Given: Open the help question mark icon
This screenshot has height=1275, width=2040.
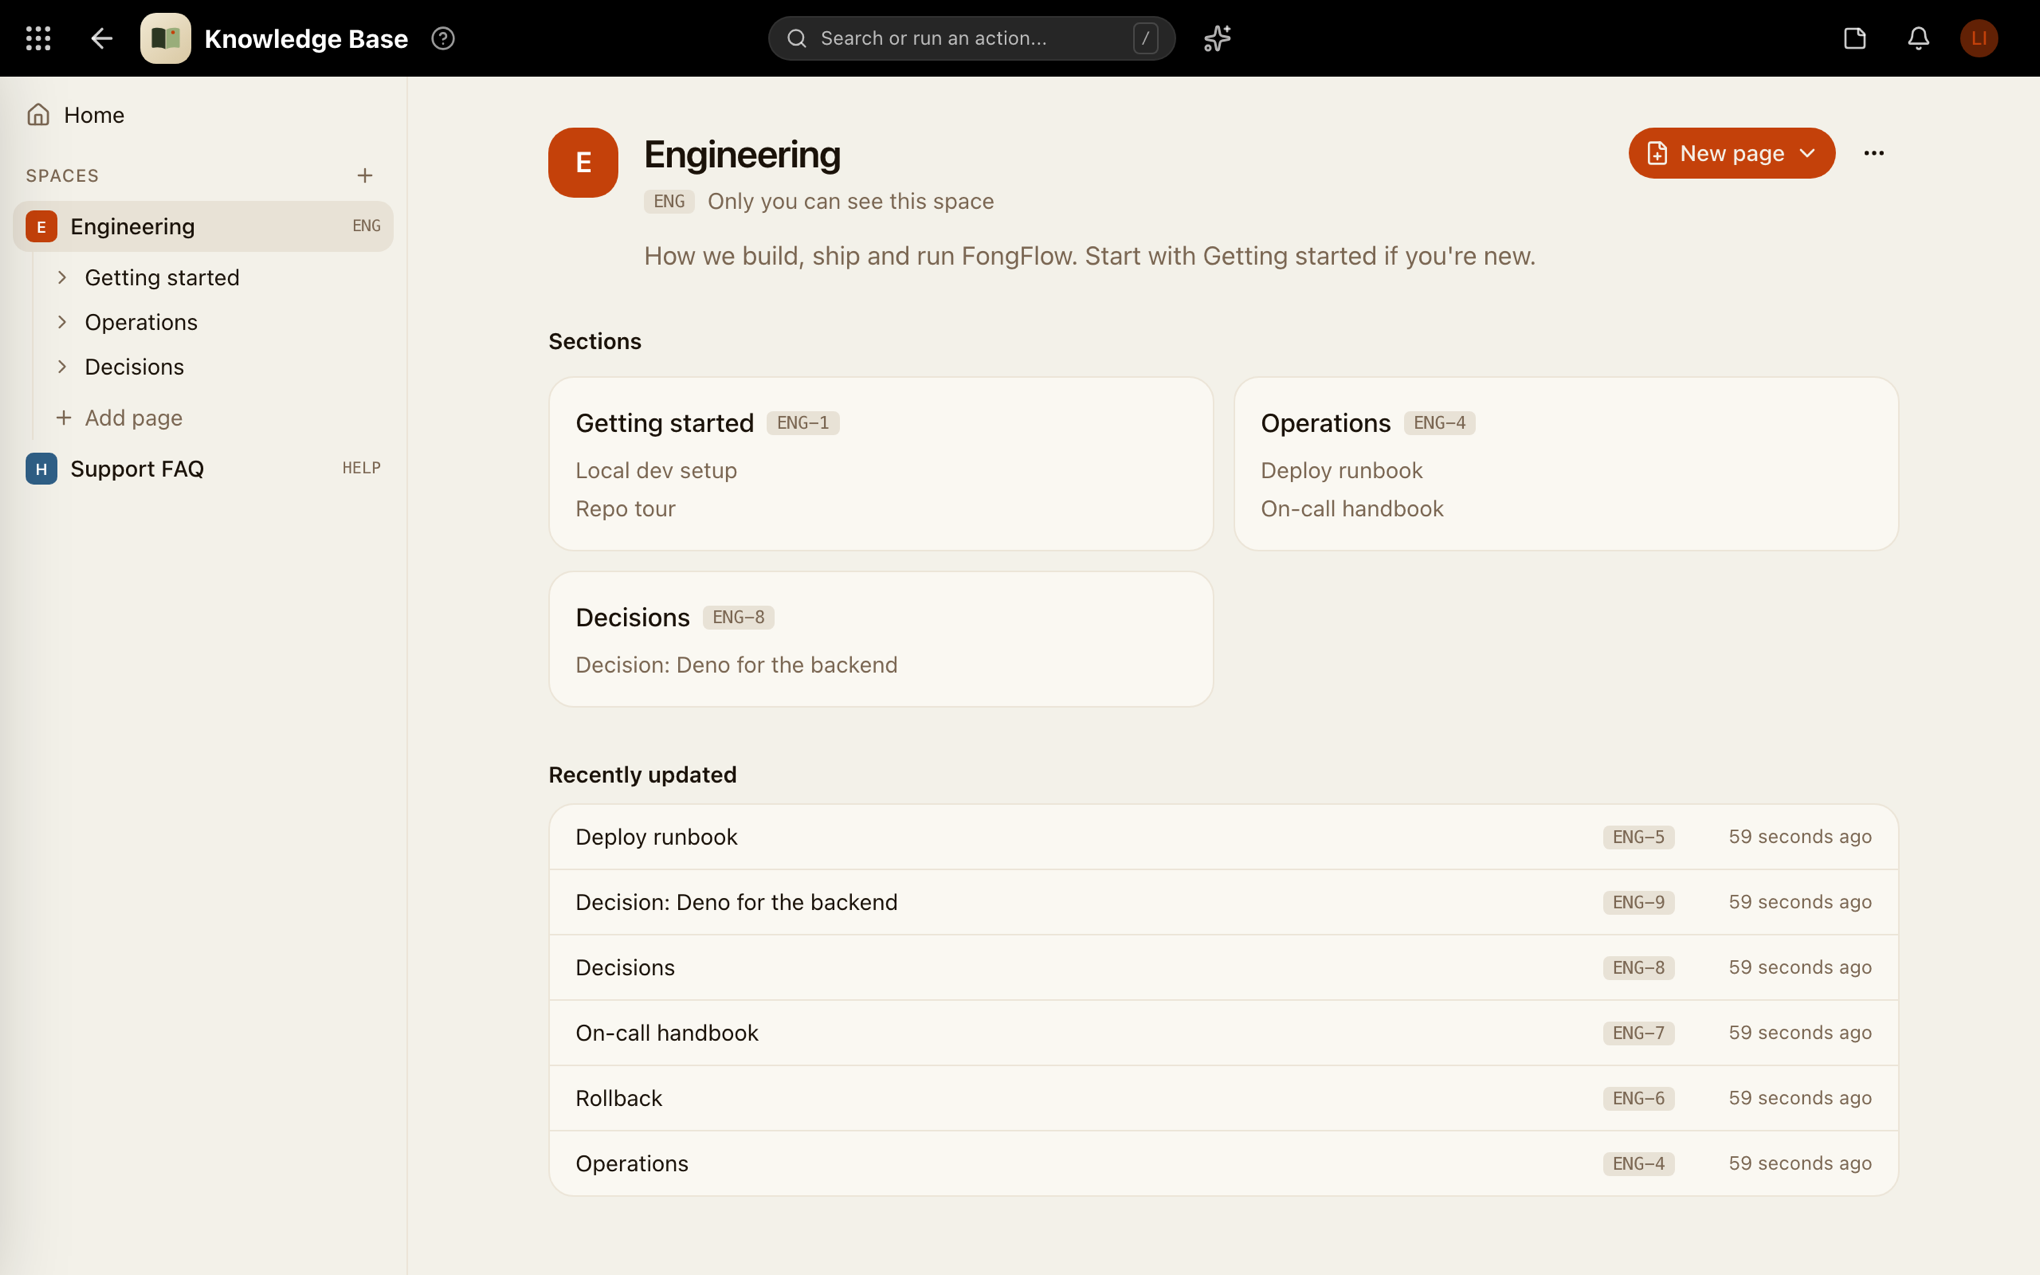Looking at the screenshot, I should pos(443,38).
